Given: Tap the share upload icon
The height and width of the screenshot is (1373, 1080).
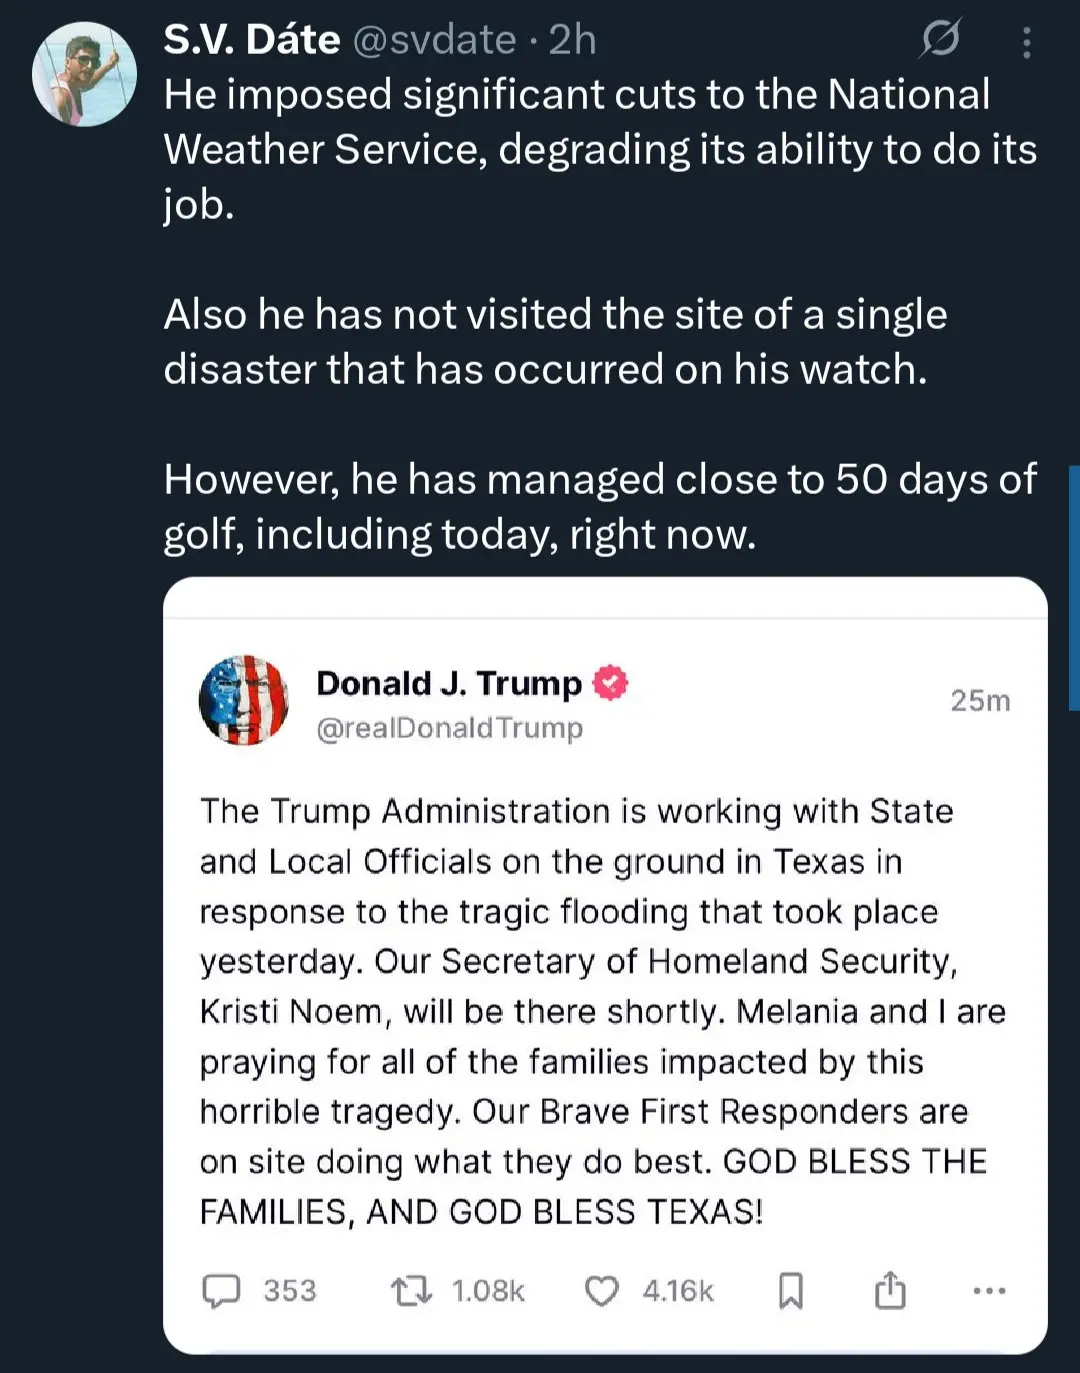Looking at the screenshot, I should point(890,1291).
